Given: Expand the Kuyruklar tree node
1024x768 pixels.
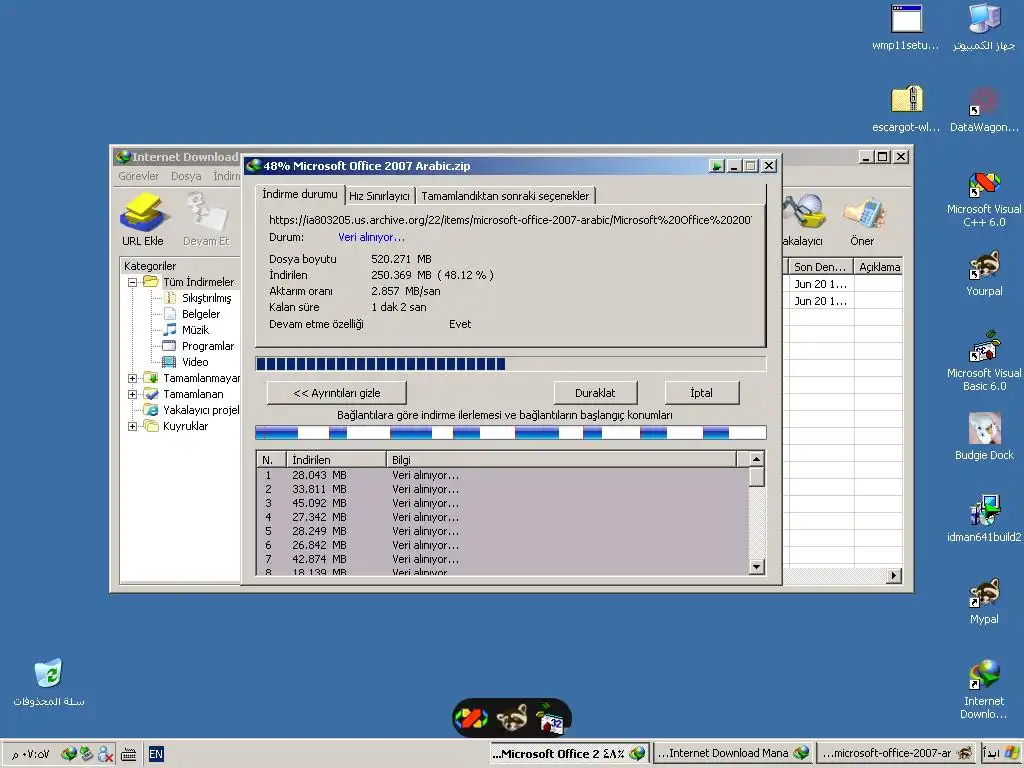Looking at the screenshot, I should (133, 426).
